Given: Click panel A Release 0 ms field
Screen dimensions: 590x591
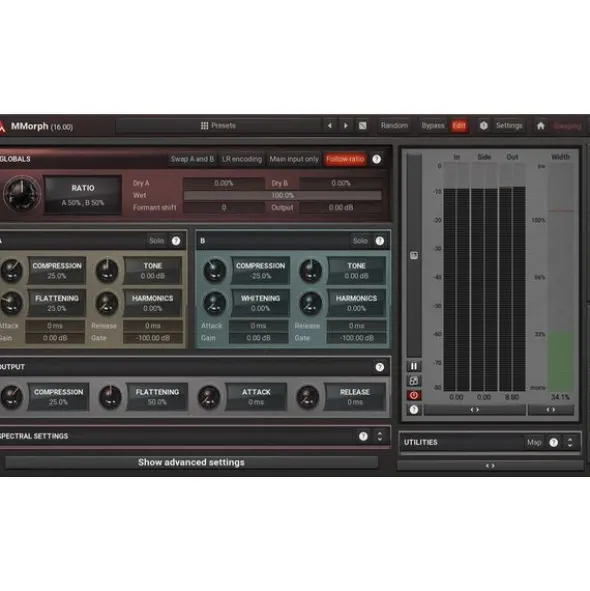Looking at the screenshot, I should [153, 326].
